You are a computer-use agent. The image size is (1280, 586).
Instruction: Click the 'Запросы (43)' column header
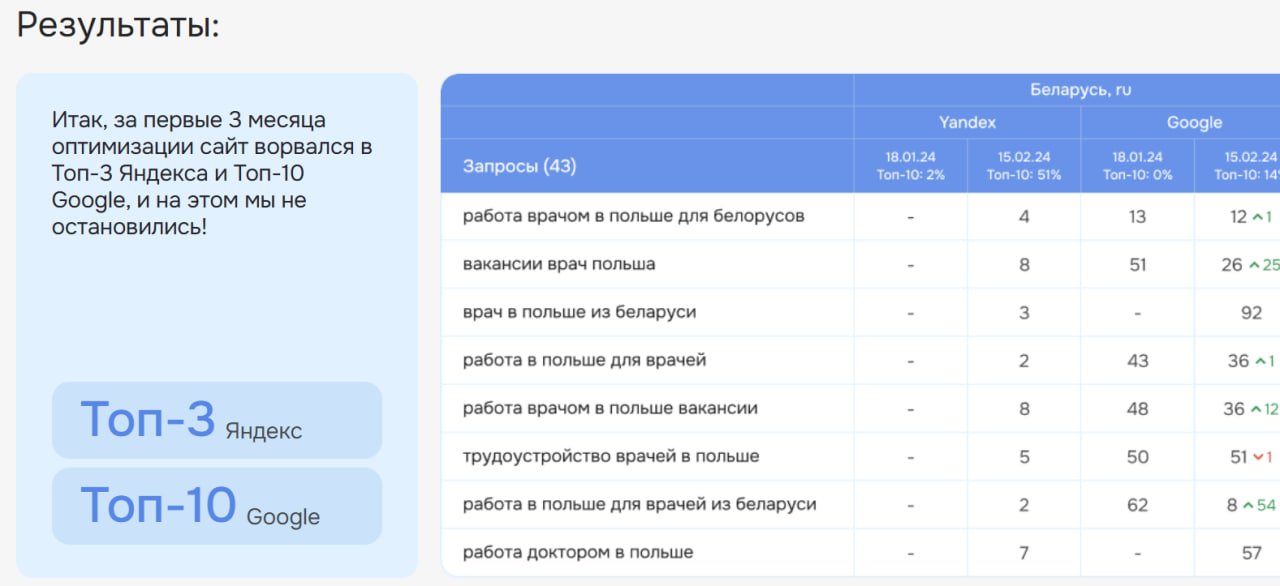pos(519,166)
